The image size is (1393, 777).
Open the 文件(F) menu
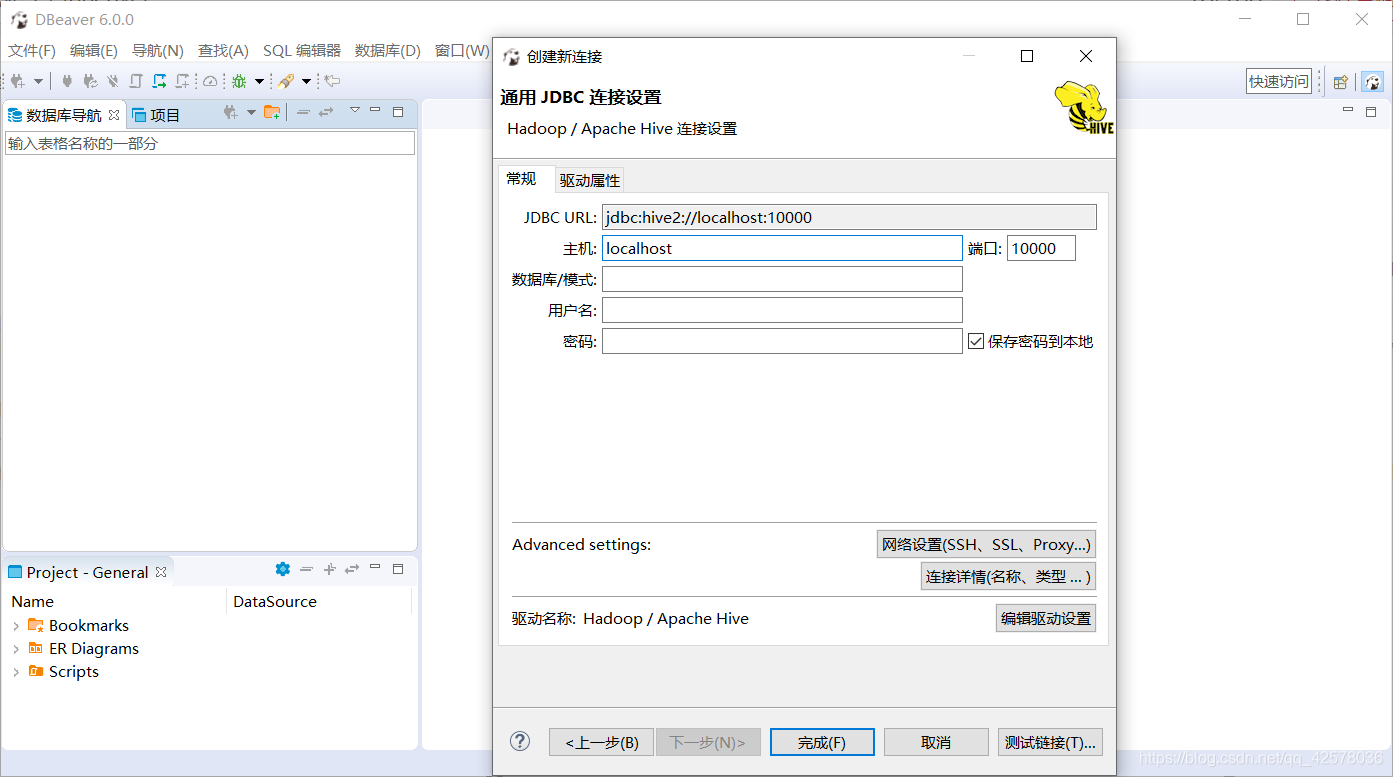click(32, 50)
